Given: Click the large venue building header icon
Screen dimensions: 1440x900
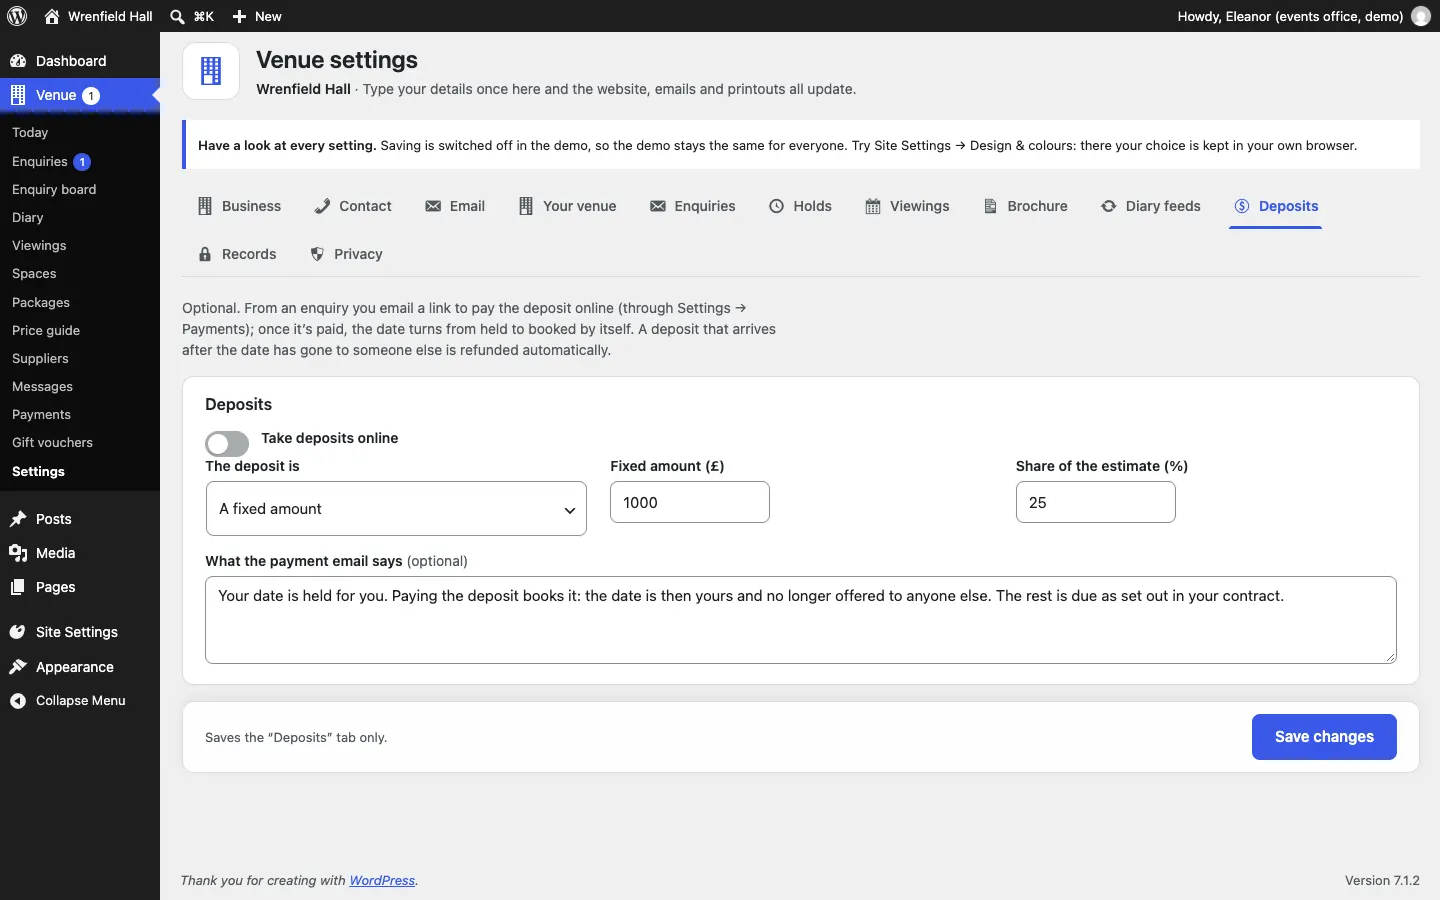Looking at the screenshot, I should tap(211, 71).
